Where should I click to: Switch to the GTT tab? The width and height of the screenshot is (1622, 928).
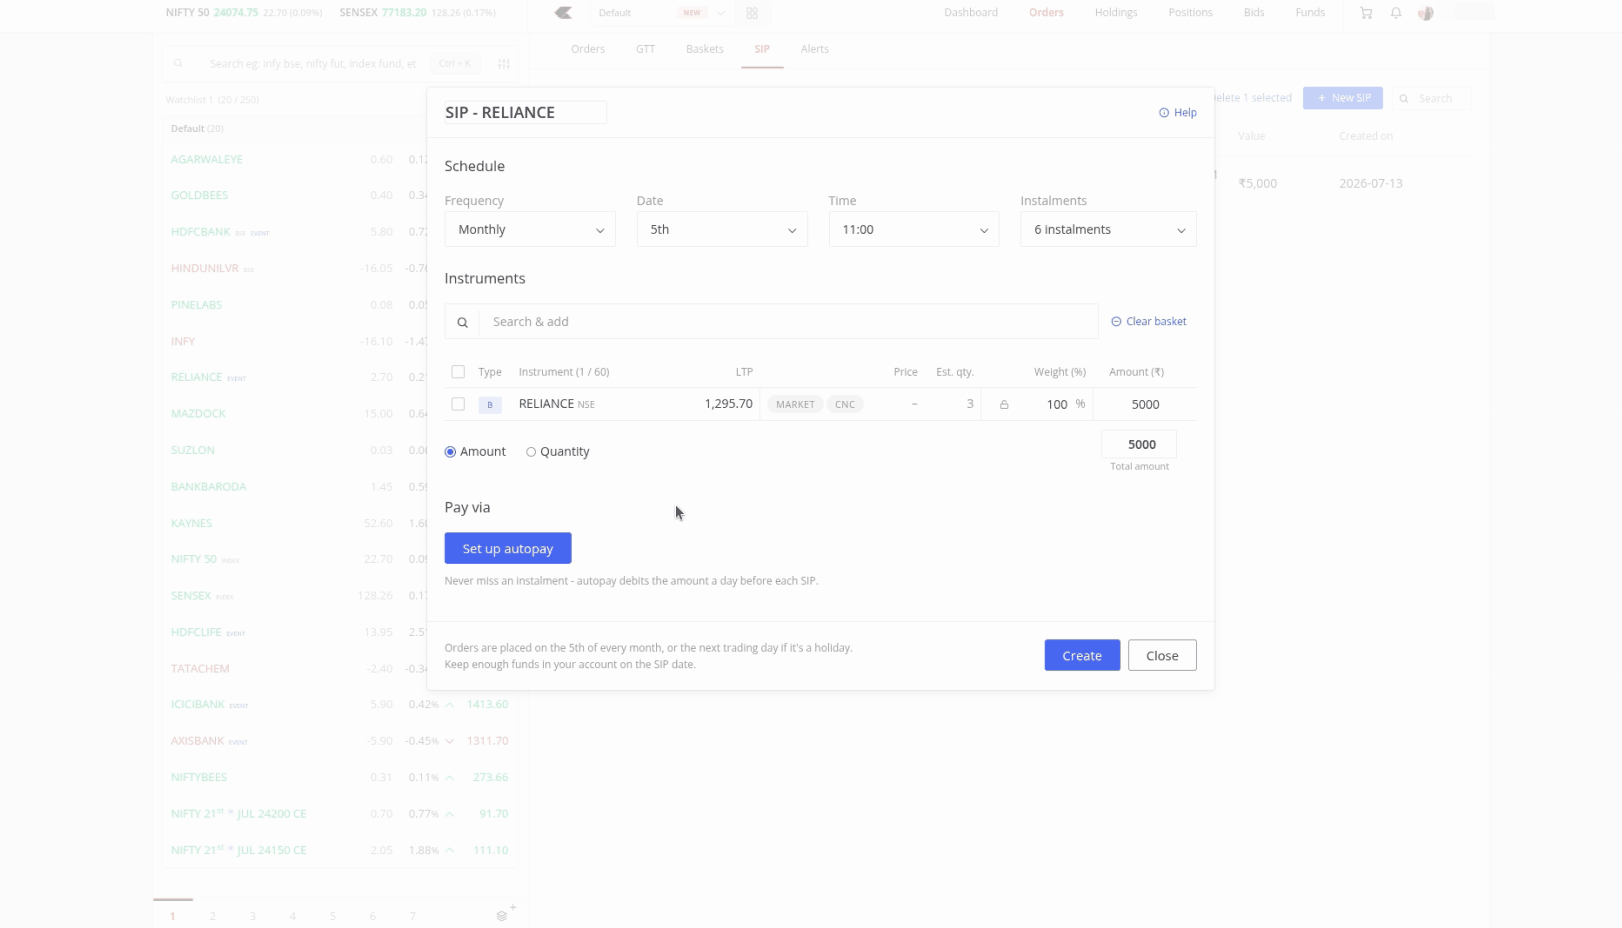pyautogui.click(x=646, y=49)
